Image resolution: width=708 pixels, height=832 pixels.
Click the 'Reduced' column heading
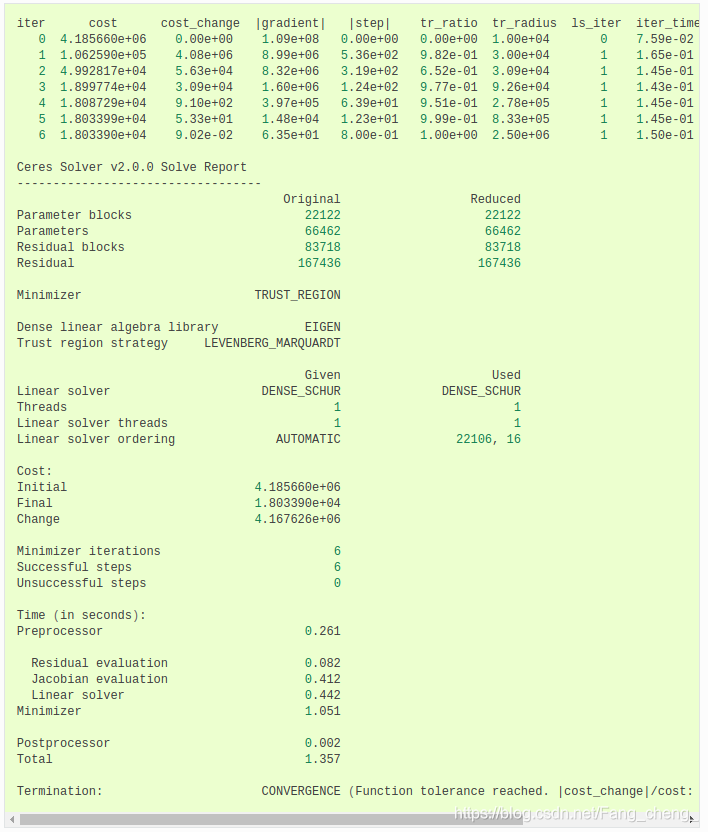tap(495, 200)
